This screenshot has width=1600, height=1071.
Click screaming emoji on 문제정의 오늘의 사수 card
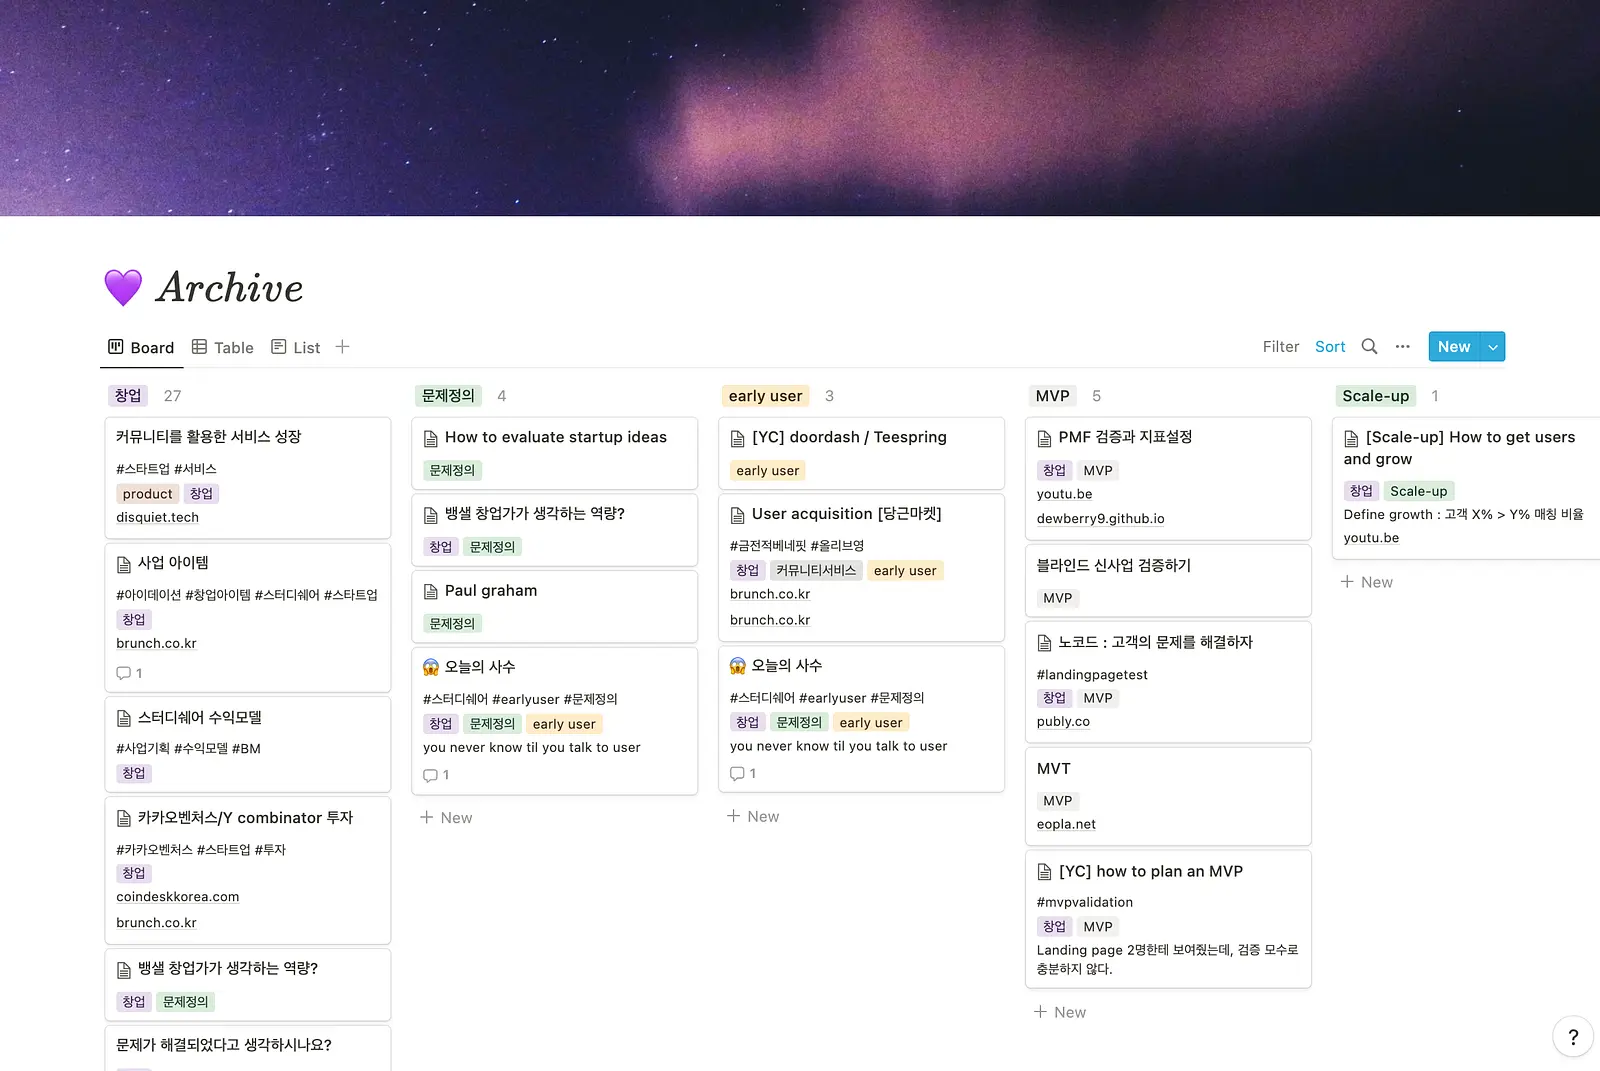(x=431, y=667)
